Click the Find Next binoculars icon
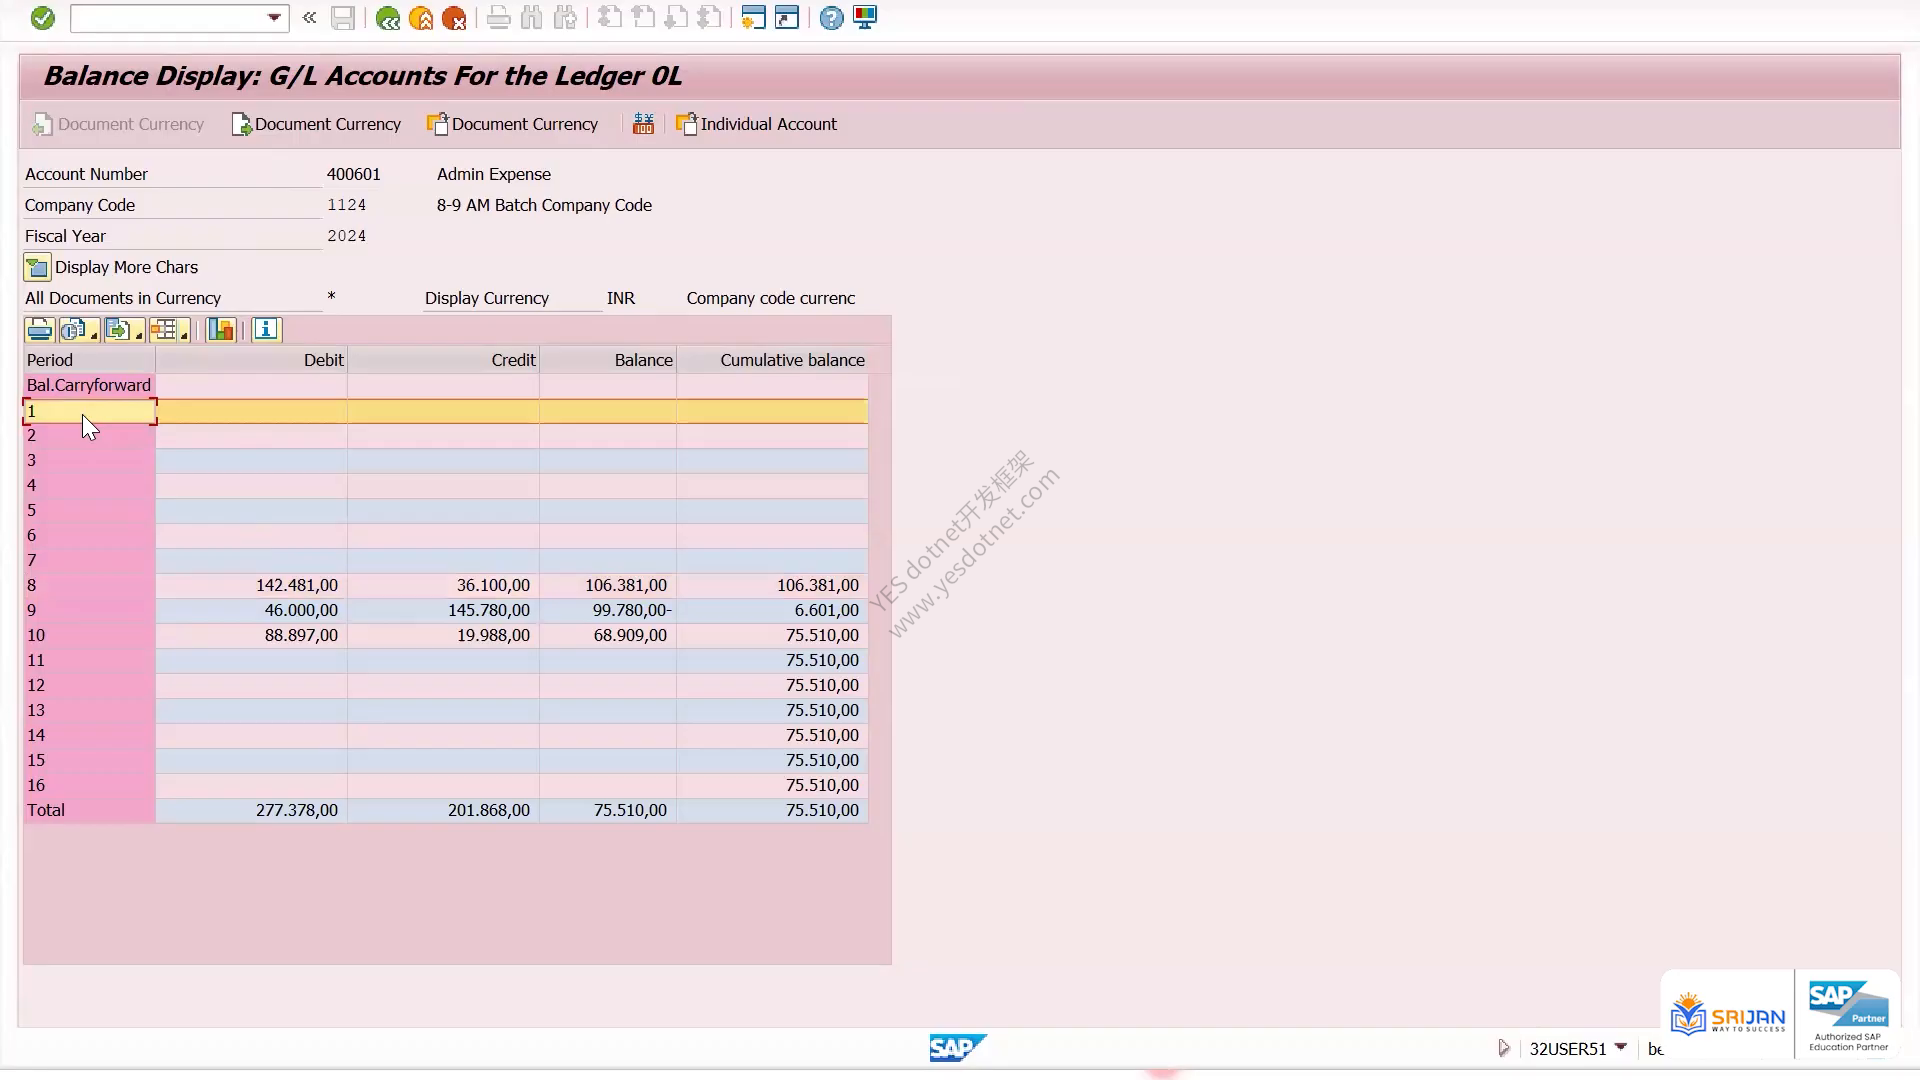 tap(565, 18)
